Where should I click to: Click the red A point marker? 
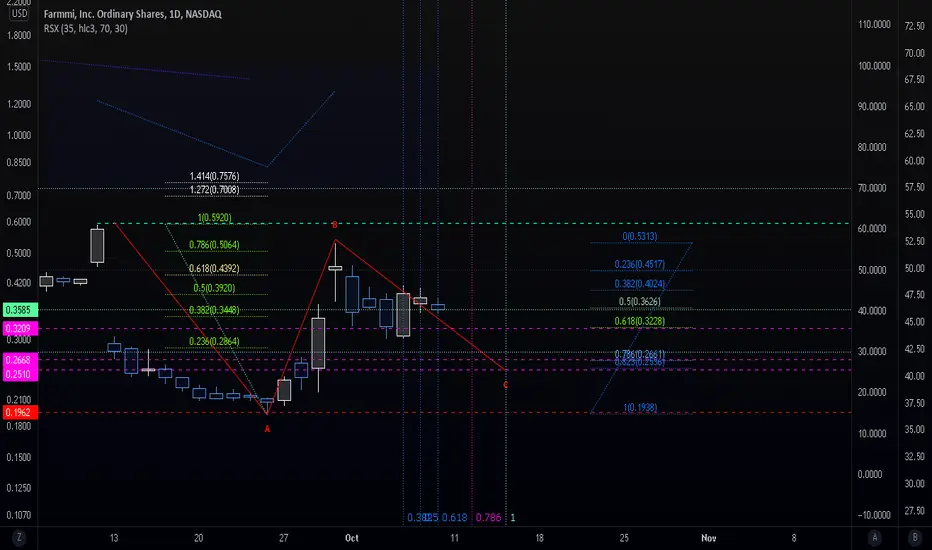[267, 429]
